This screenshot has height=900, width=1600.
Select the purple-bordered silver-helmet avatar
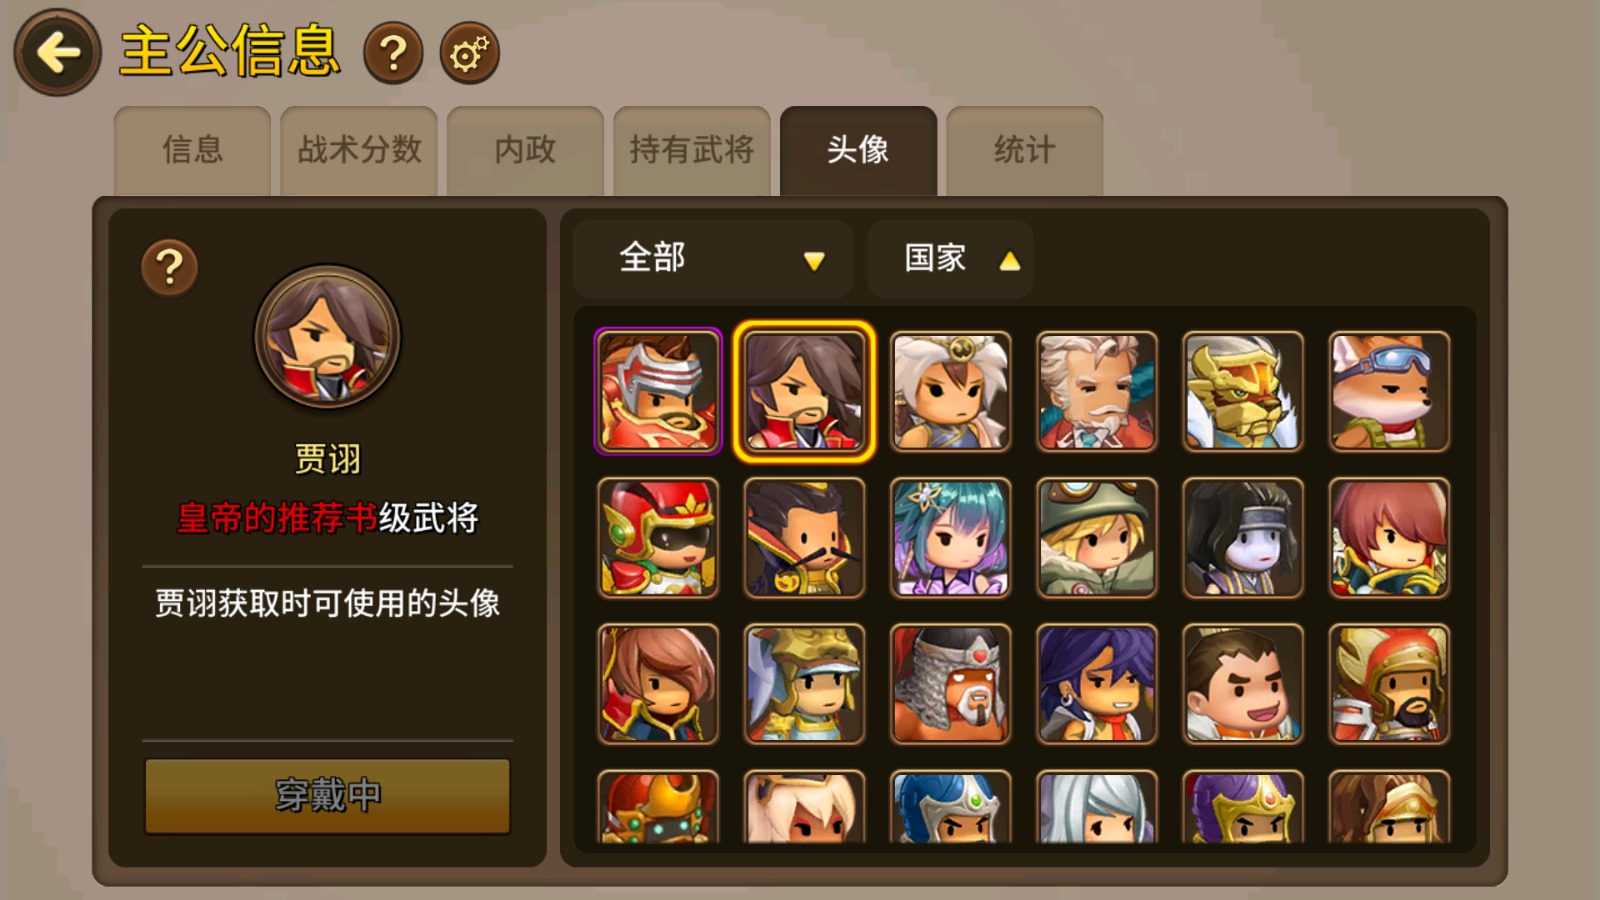pos(658,391)
